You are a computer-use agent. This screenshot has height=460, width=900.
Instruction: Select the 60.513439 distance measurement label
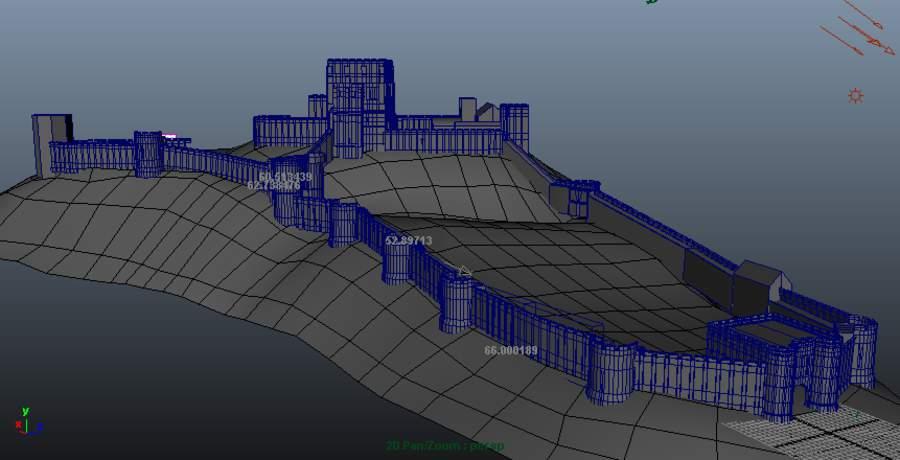click(285, 177)
